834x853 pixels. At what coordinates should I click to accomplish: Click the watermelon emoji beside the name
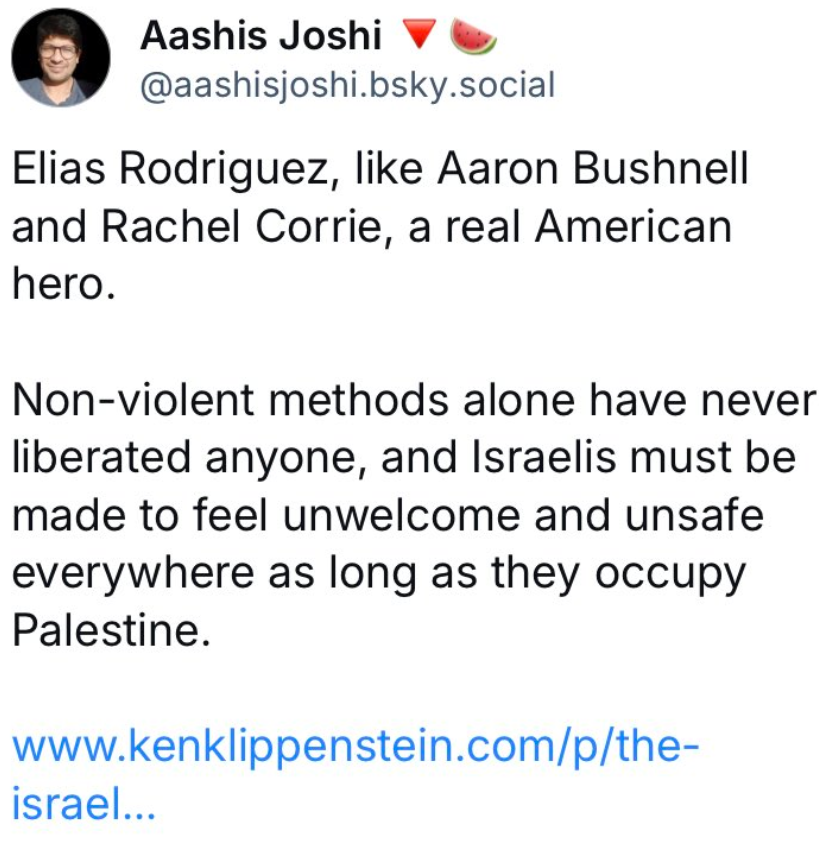point(473,36)
